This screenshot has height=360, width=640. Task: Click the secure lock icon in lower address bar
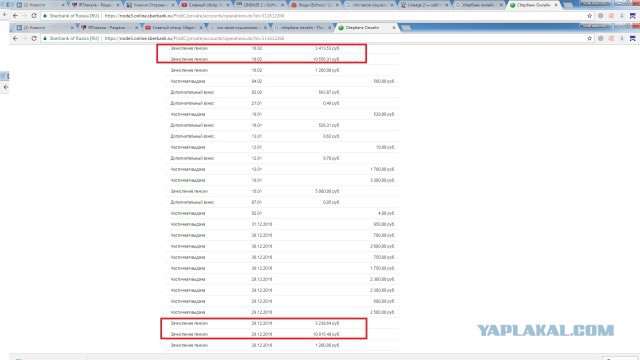click(45, 38)
